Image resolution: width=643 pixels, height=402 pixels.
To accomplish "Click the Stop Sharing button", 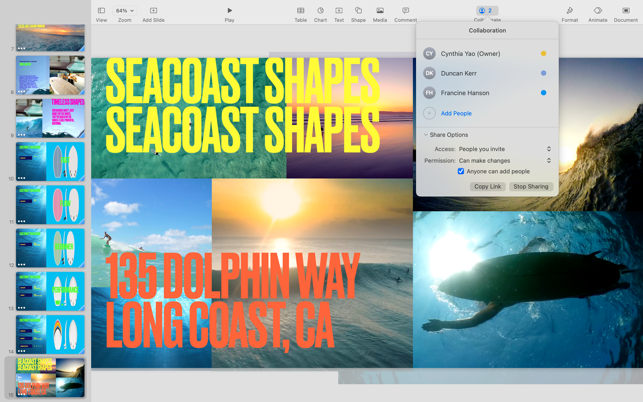I will 531,187.
